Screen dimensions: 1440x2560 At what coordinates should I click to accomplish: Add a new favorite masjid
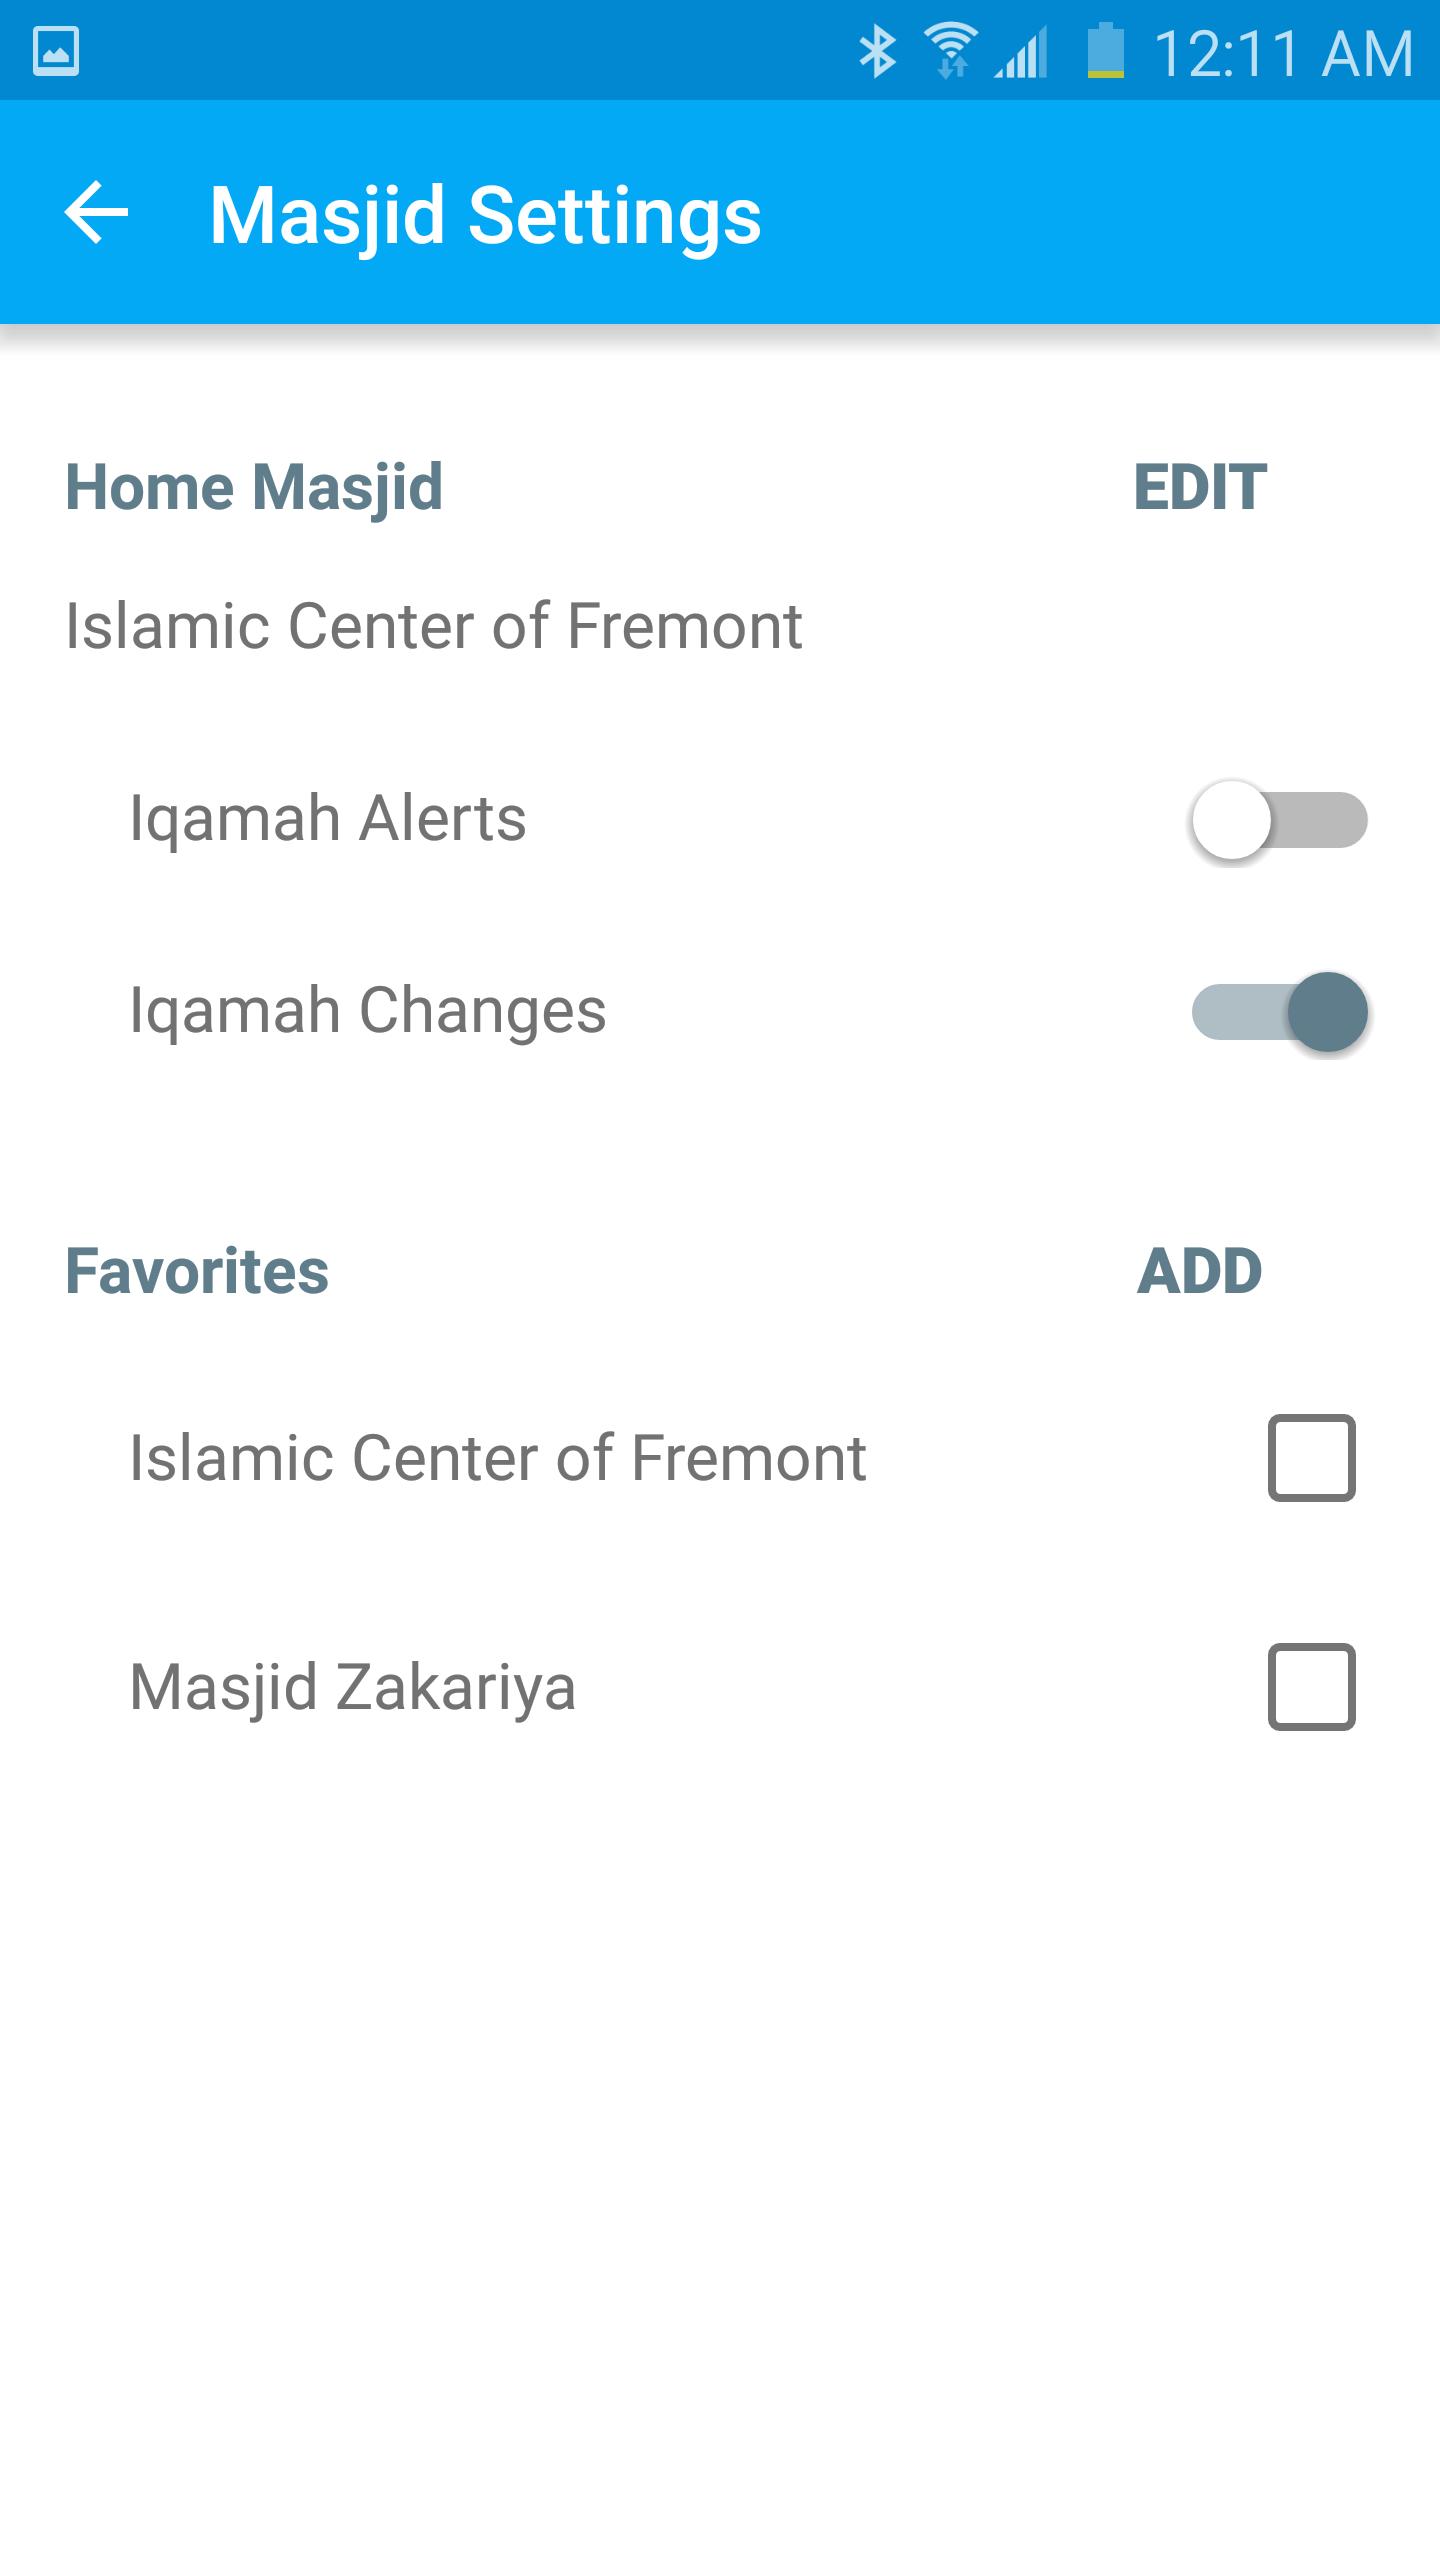[x=1200, y=1271]
